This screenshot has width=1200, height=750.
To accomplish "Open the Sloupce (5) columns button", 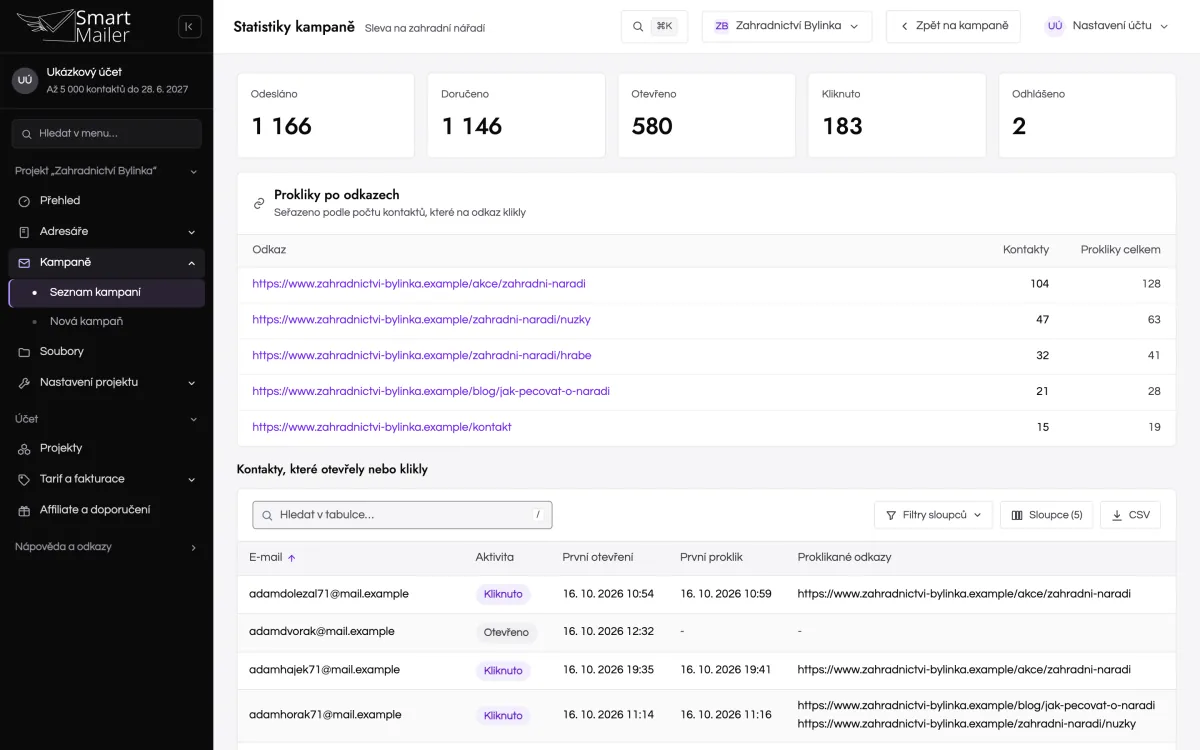I will point(1046,515).
